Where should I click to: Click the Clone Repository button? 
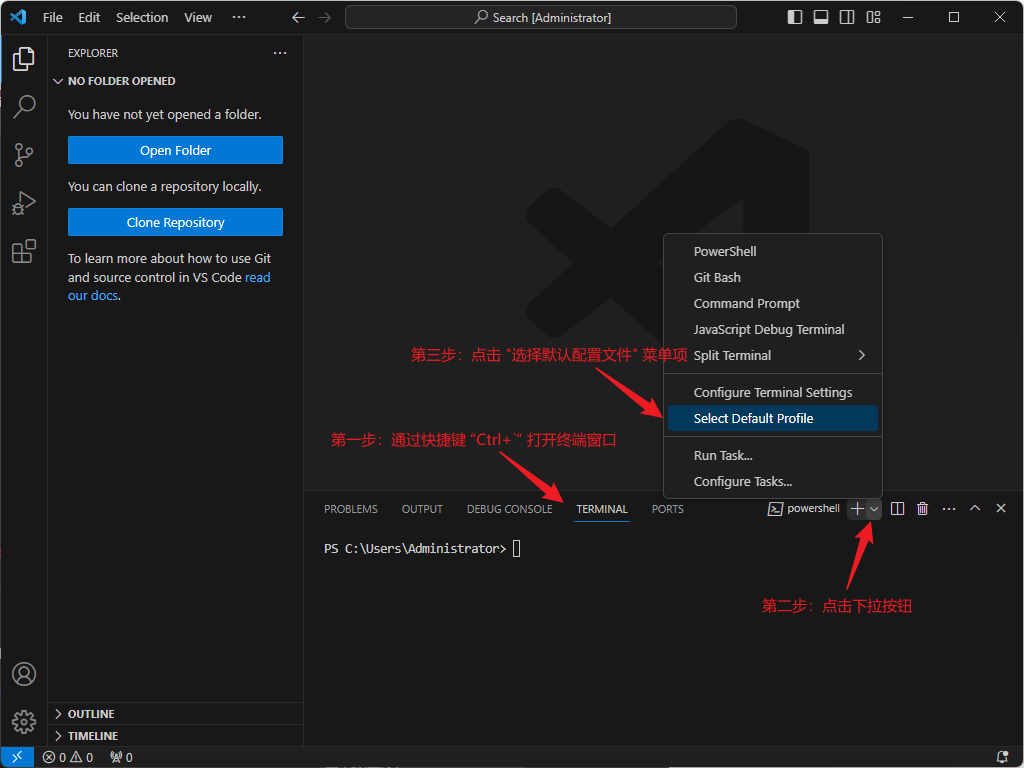[x=175, y=222]
